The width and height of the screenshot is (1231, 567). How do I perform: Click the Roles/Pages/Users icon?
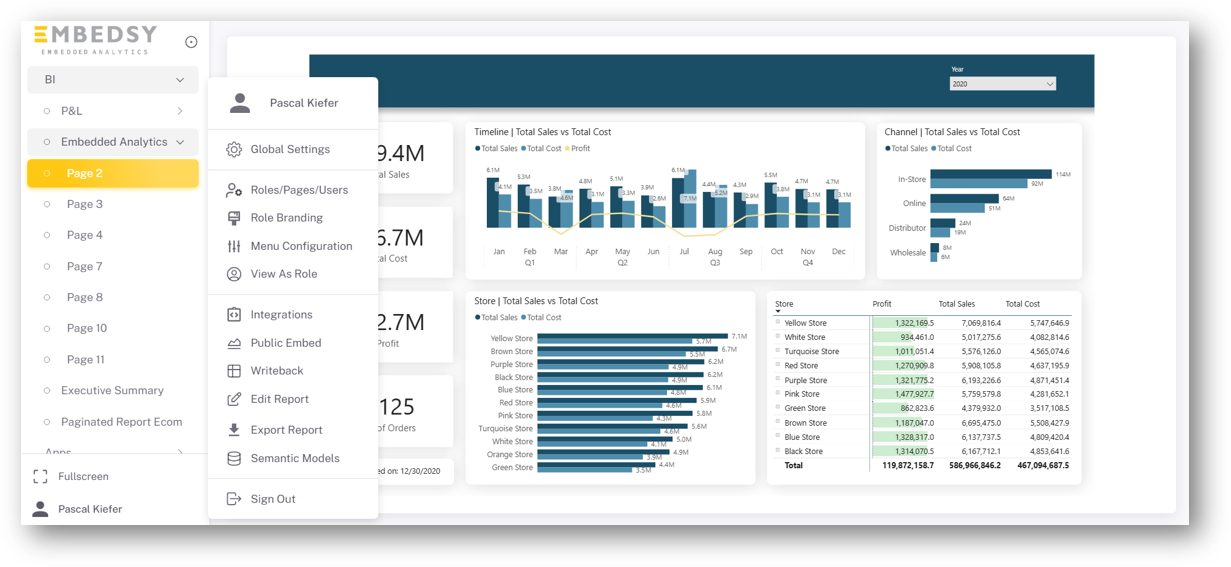[234, 190]
